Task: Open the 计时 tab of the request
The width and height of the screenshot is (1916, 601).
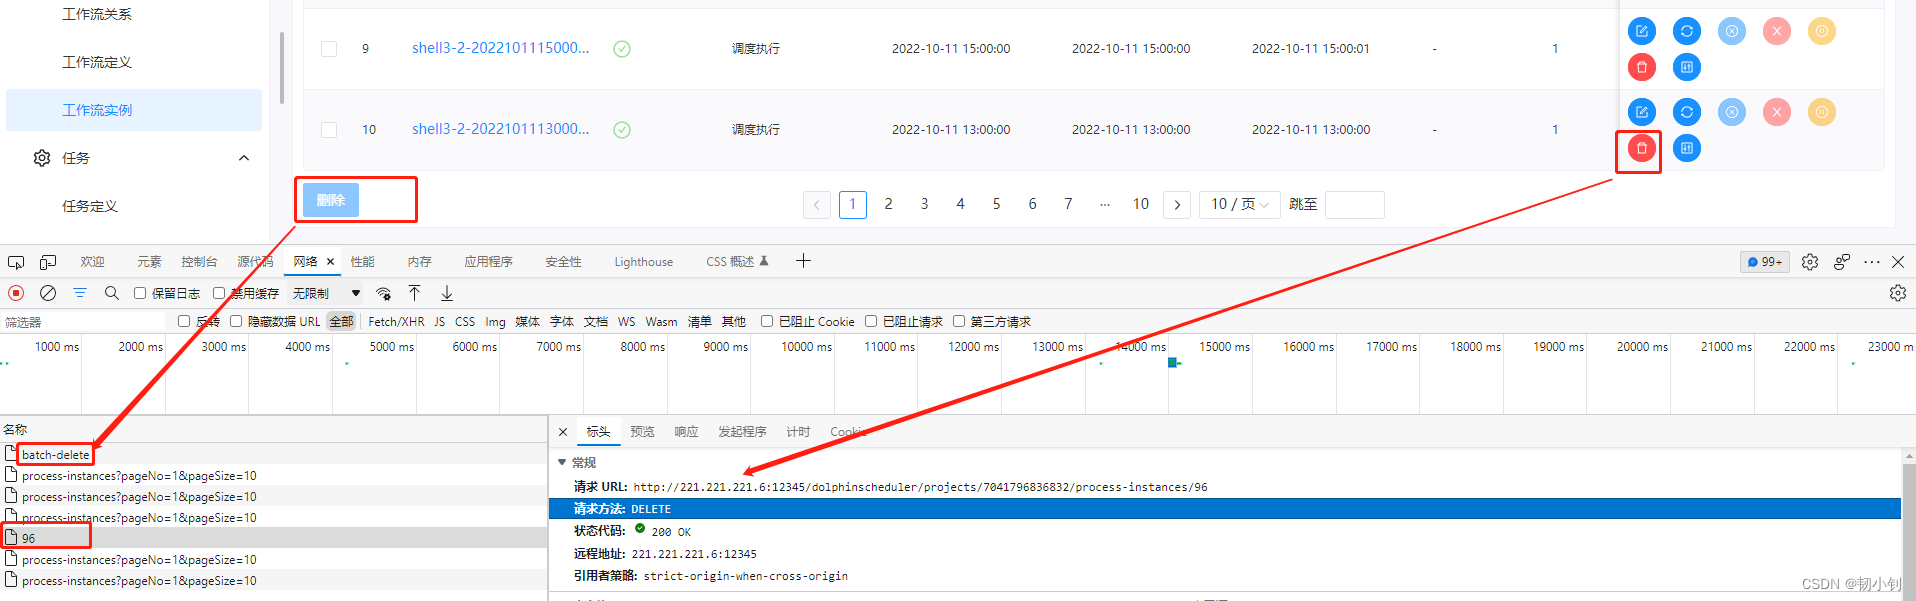Action: pos(798,432)
